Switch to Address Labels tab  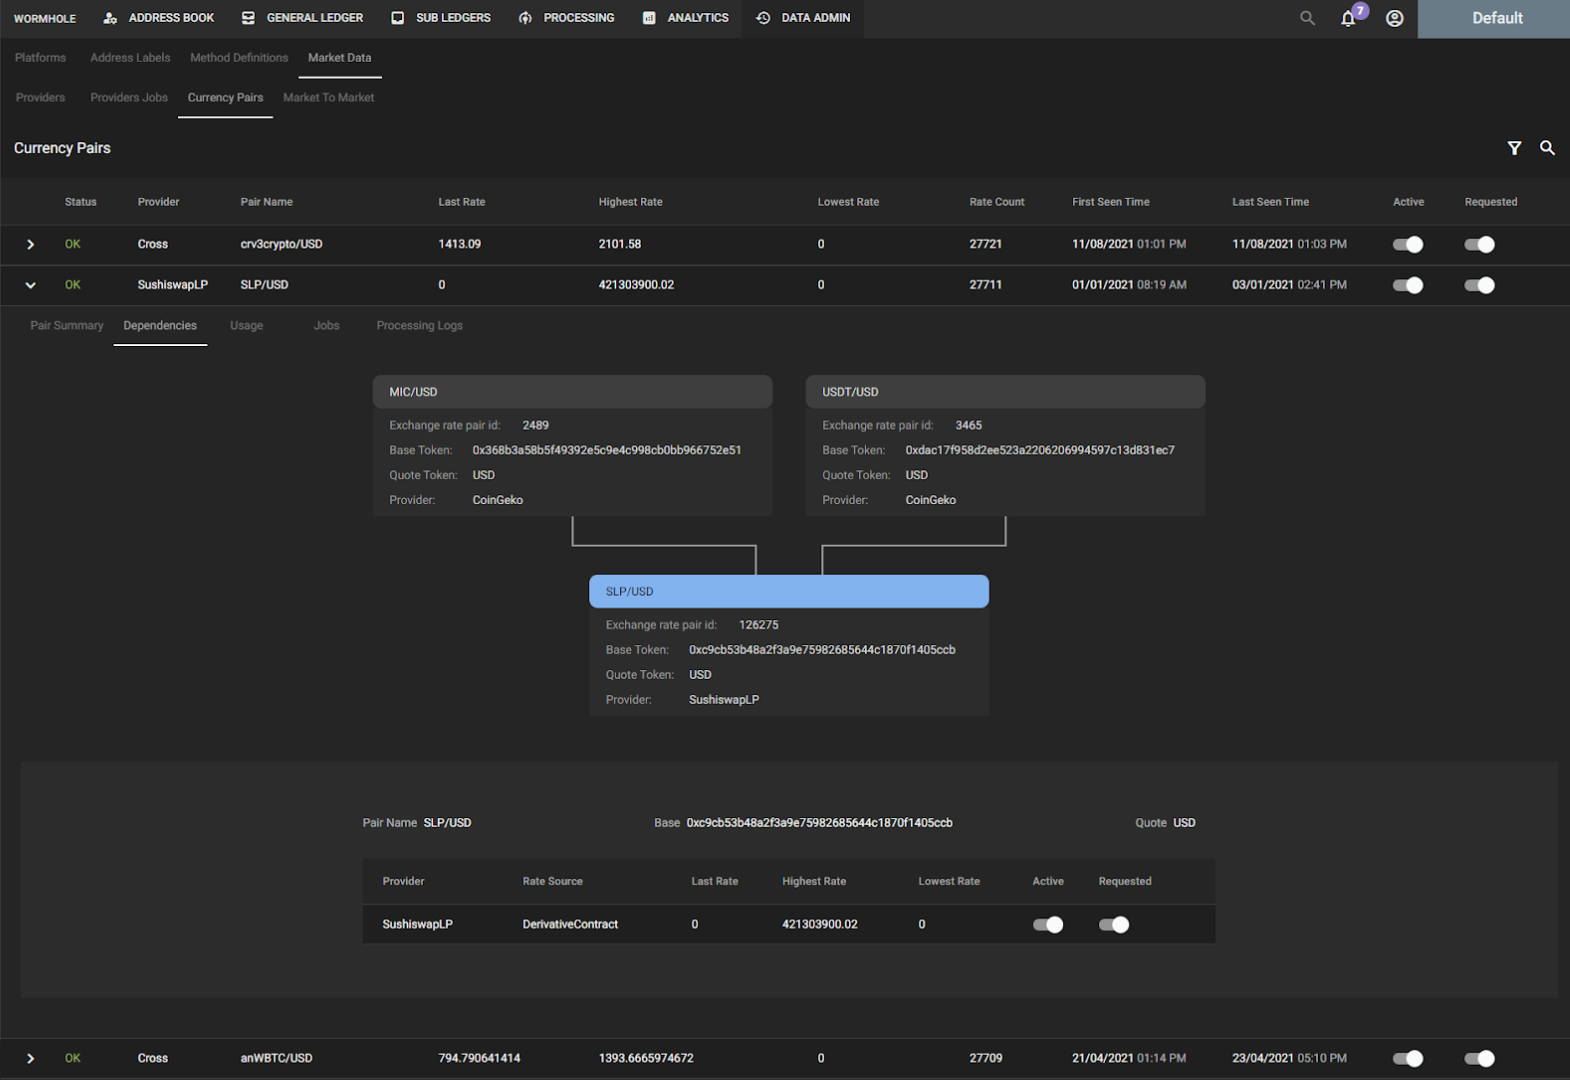click(x=130, y=58)
